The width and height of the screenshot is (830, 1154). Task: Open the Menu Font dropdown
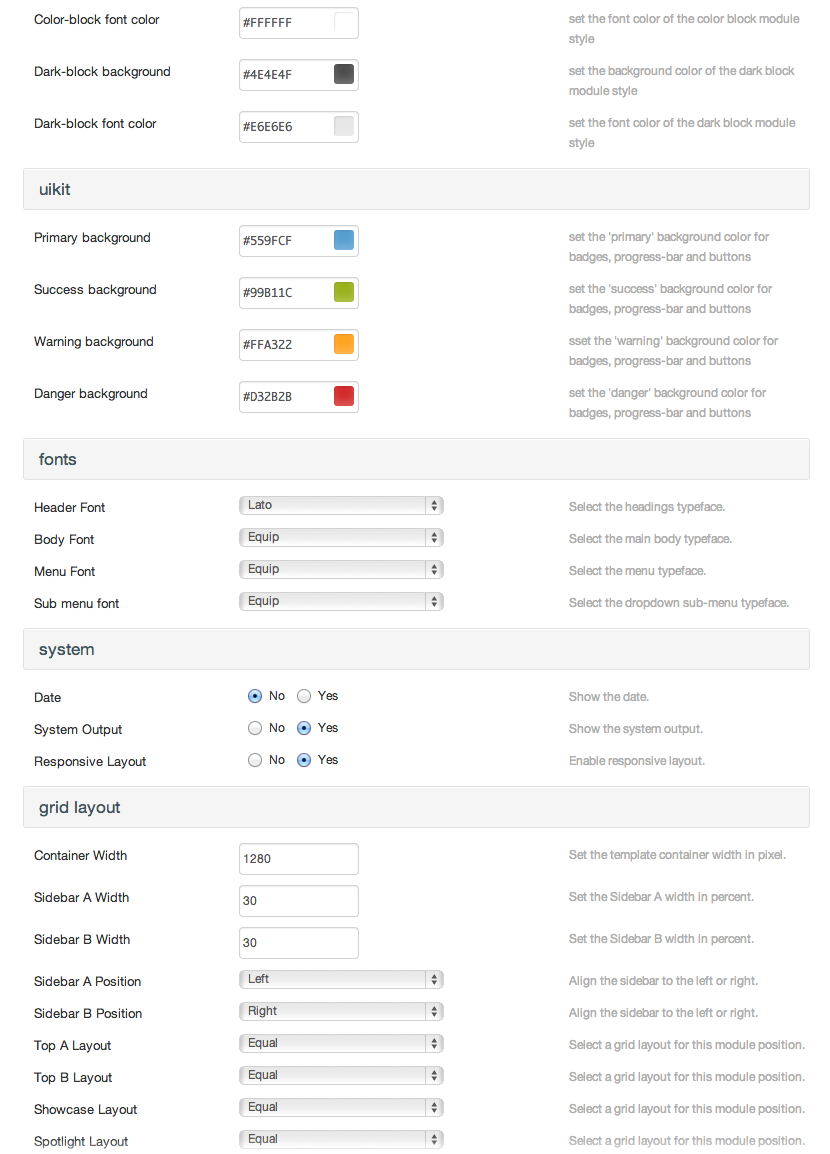(x=341, y=570)
